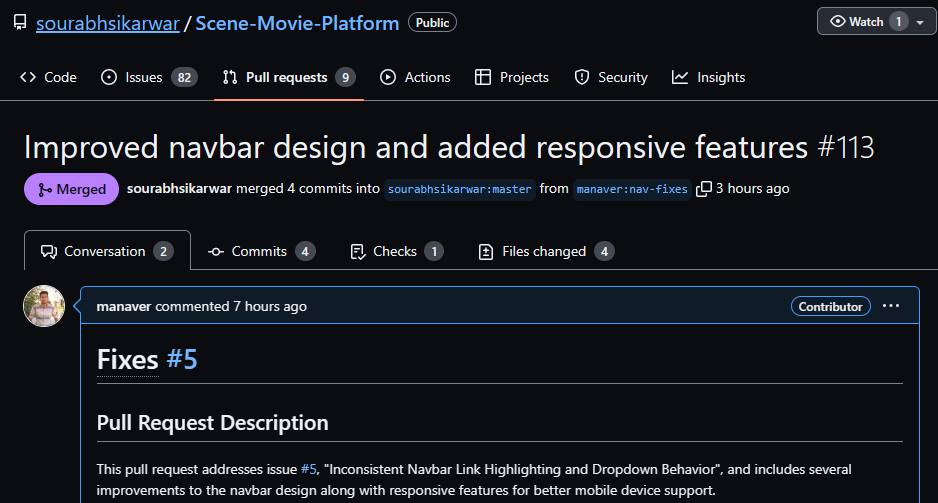Open sourabhsikarwar author link in merge line
The width and height of the screenshot is (938, 503).
click(x=179, y=188)
